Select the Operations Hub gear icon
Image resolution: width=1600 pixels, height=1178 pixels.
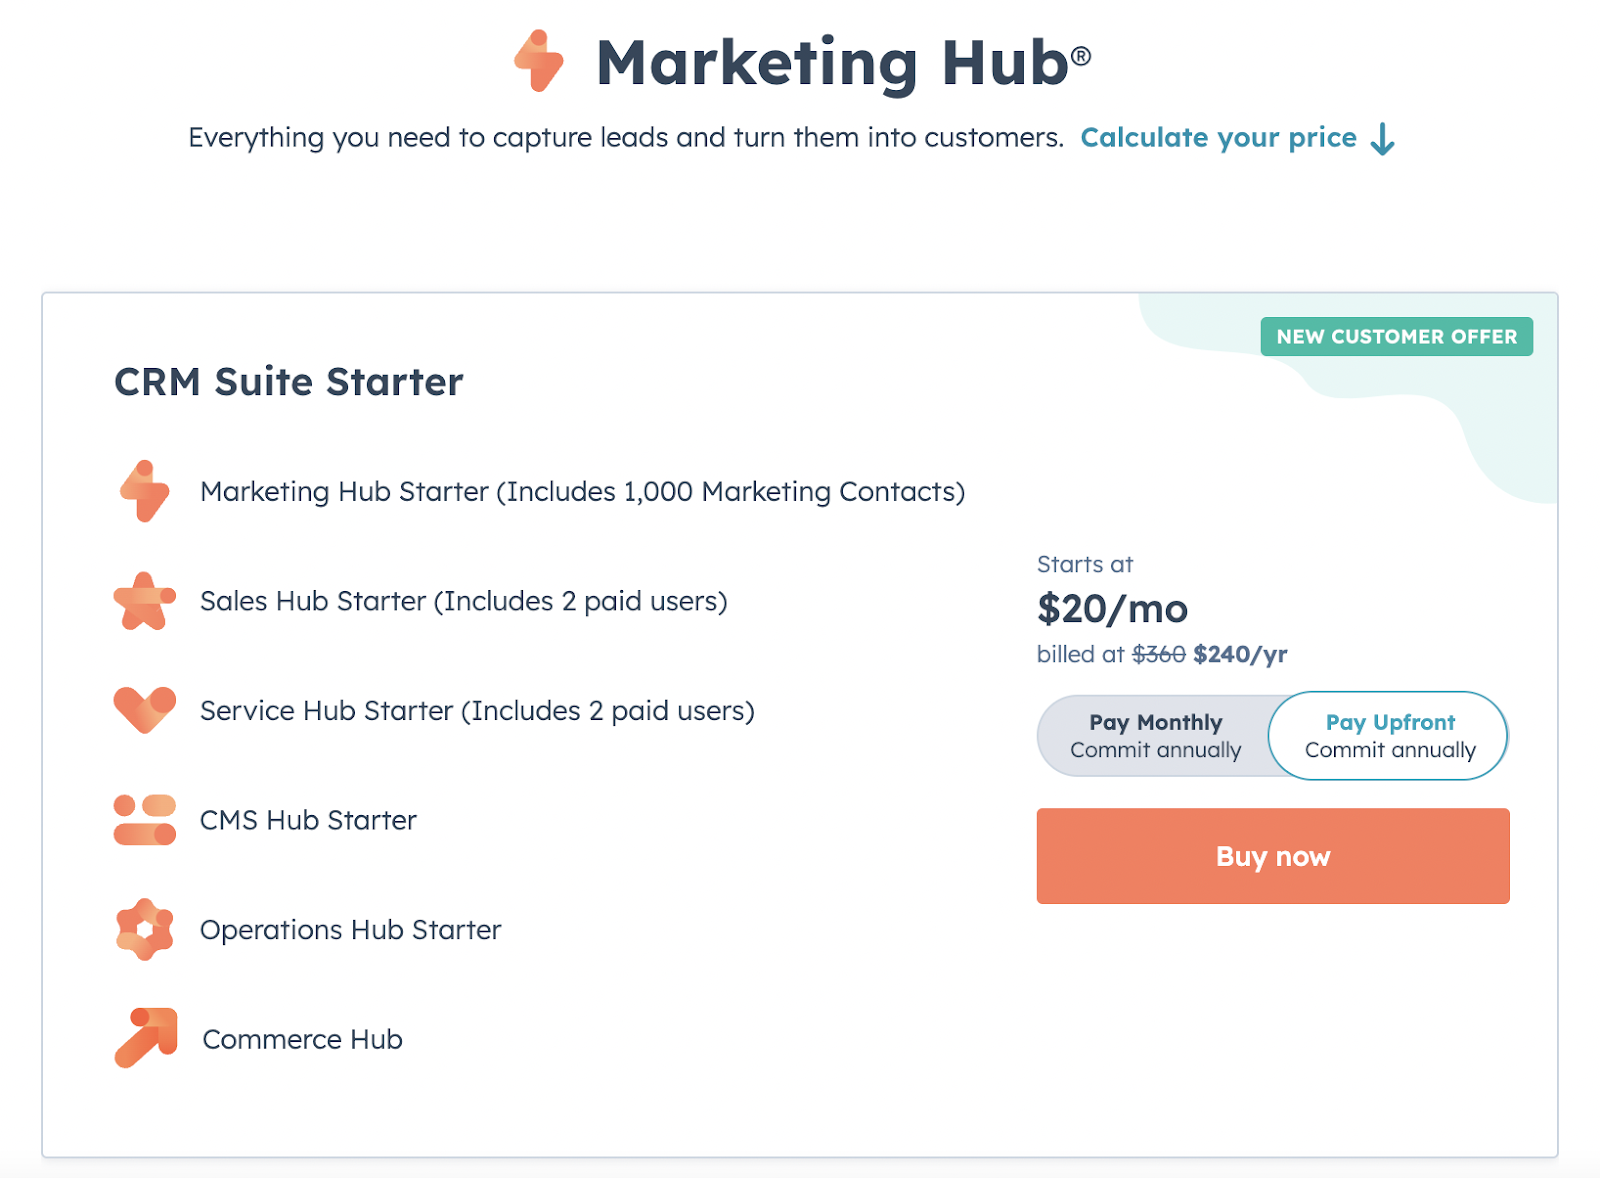pyautogui.click(x=144, y=929)
